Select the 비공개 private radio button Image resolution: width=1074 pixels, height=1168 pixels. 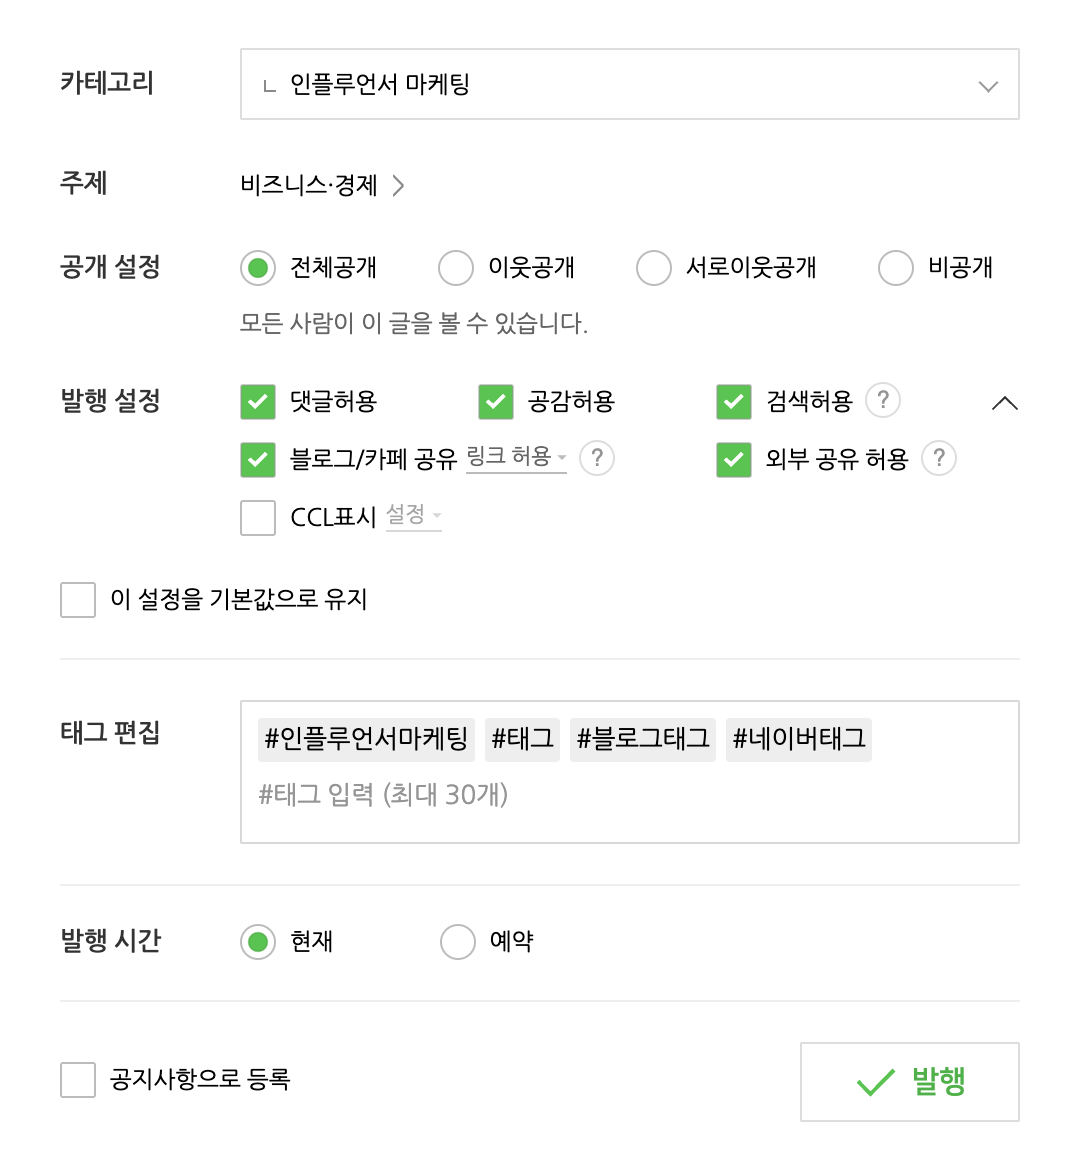coord(896,267)
